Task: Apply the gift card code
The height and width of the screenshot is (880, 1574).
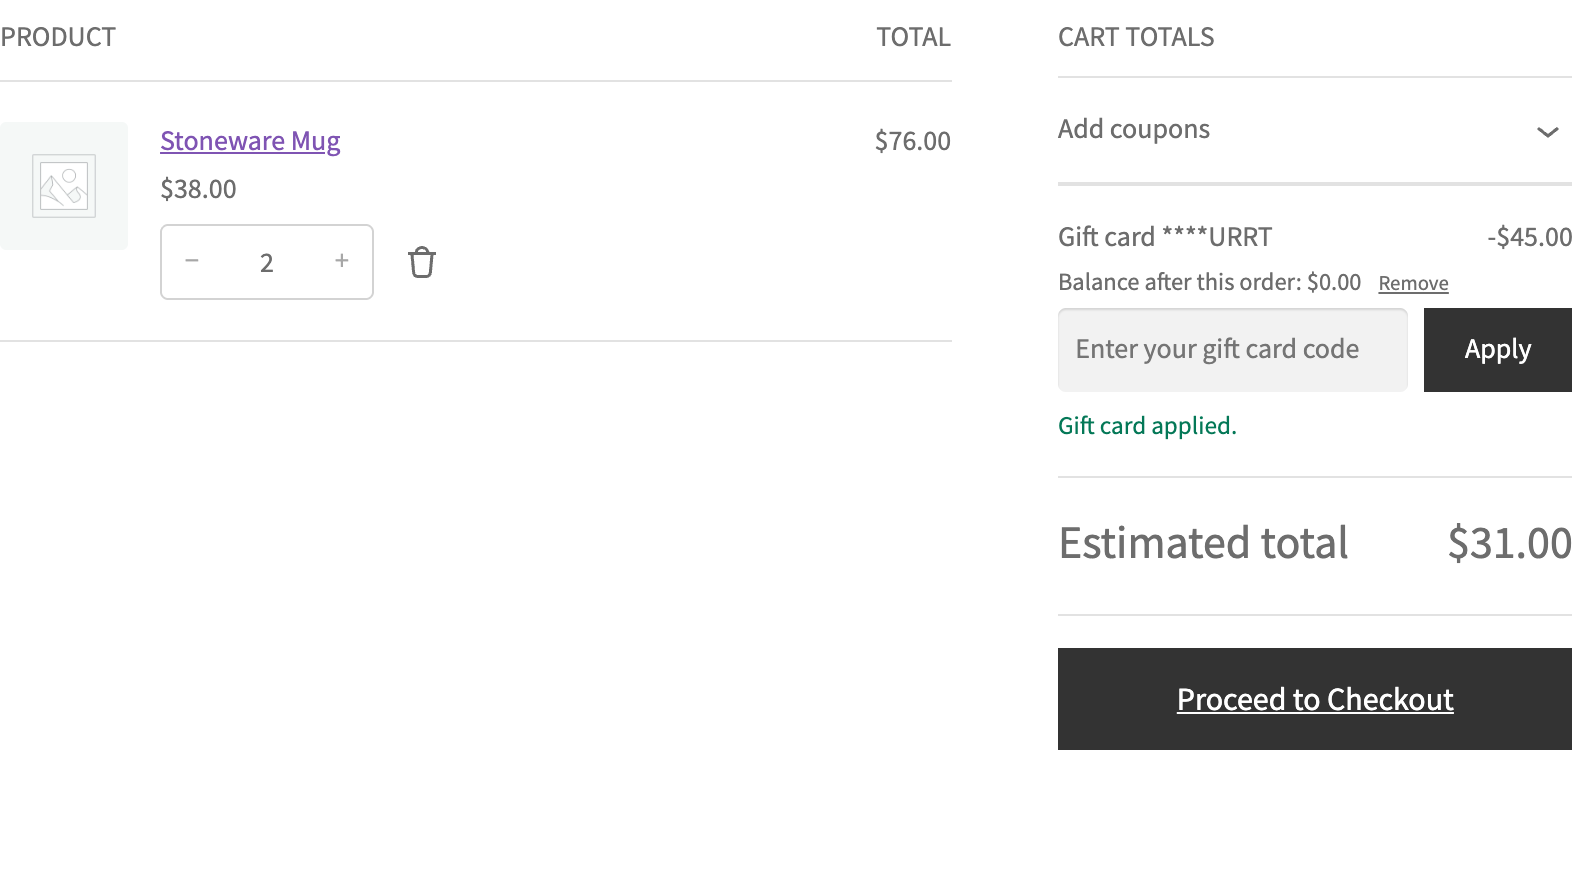Action: tap(1498, 350)
